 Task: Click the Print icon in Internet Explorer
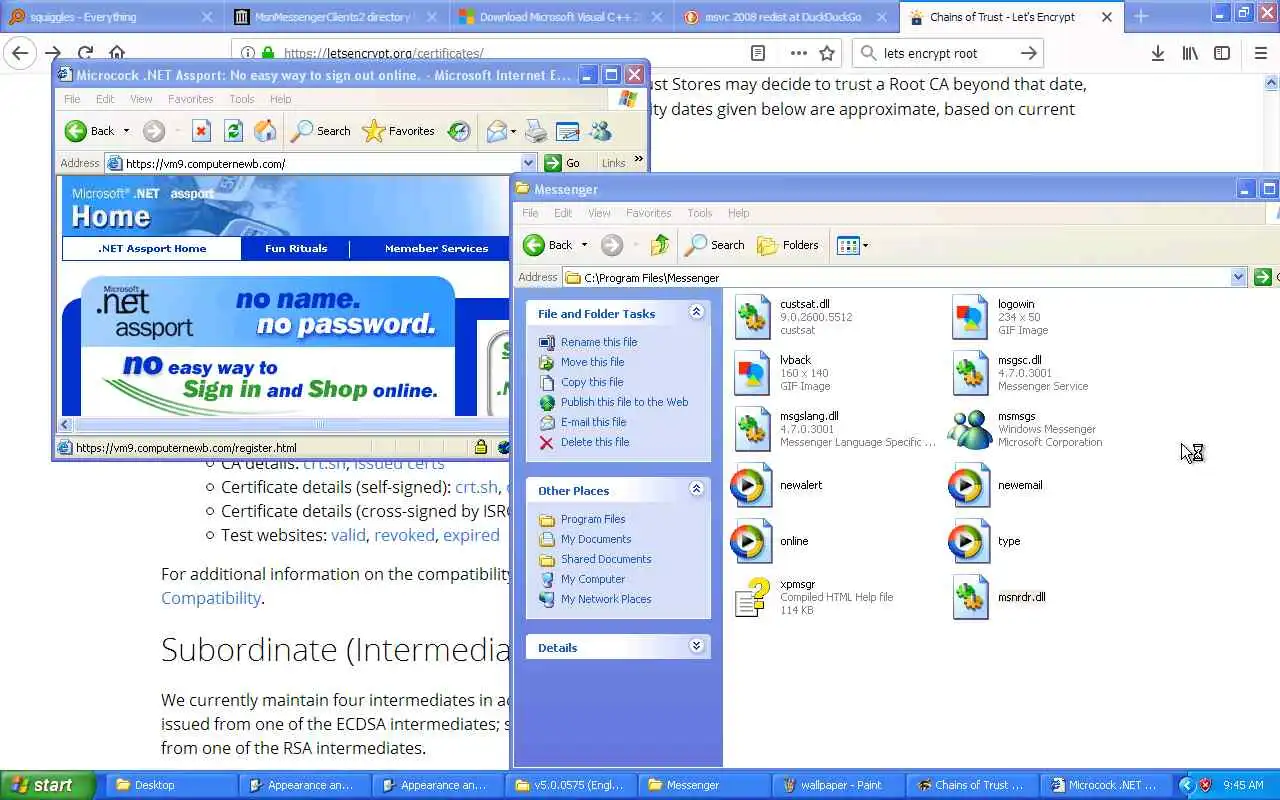tap(536, 131)
